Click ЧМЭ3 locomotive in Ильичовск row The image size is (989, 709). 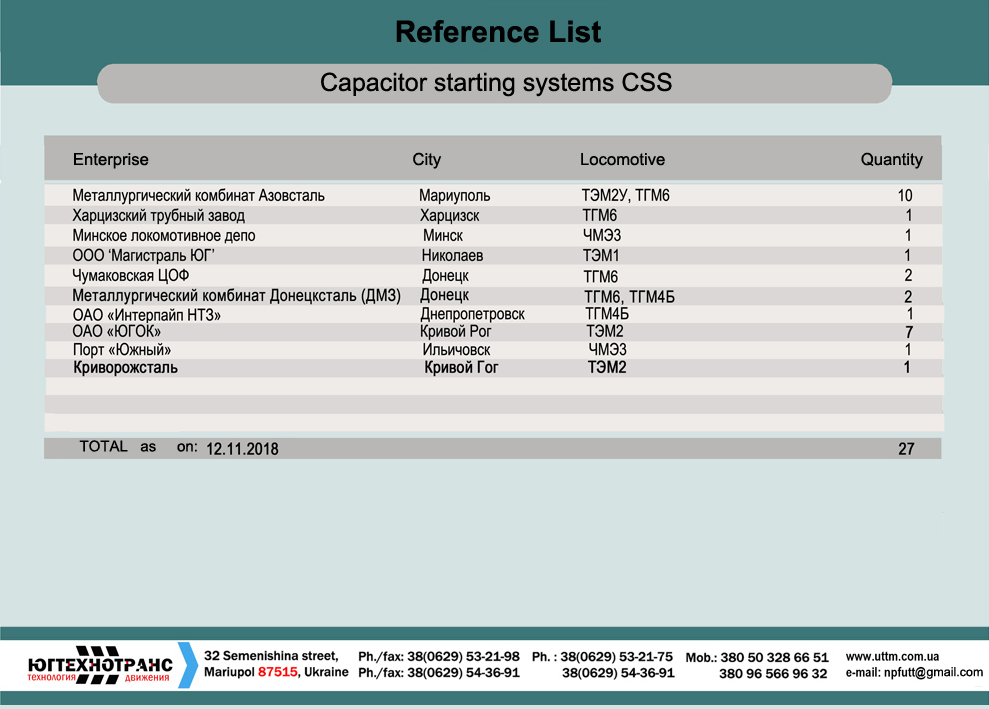(607, 349)
